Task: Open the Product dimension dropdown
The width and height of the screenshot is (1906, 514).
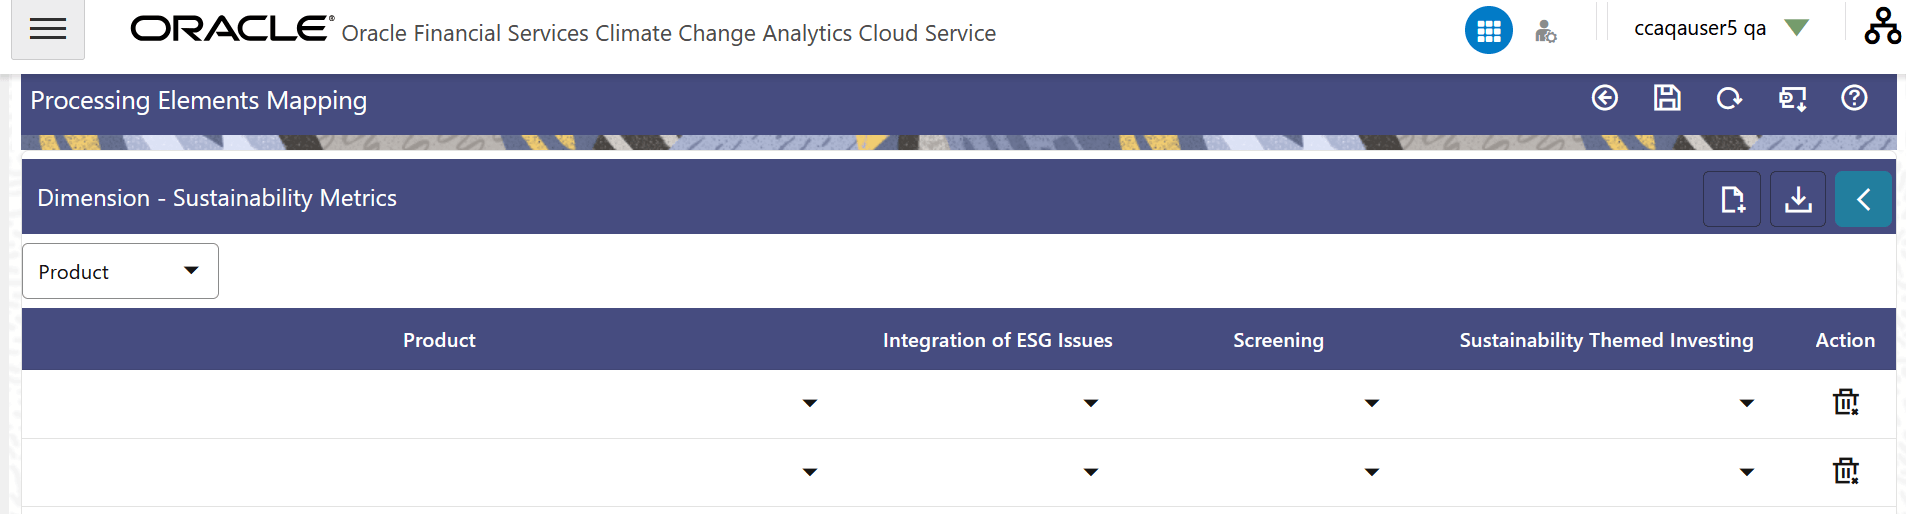Action: [120, 271]
